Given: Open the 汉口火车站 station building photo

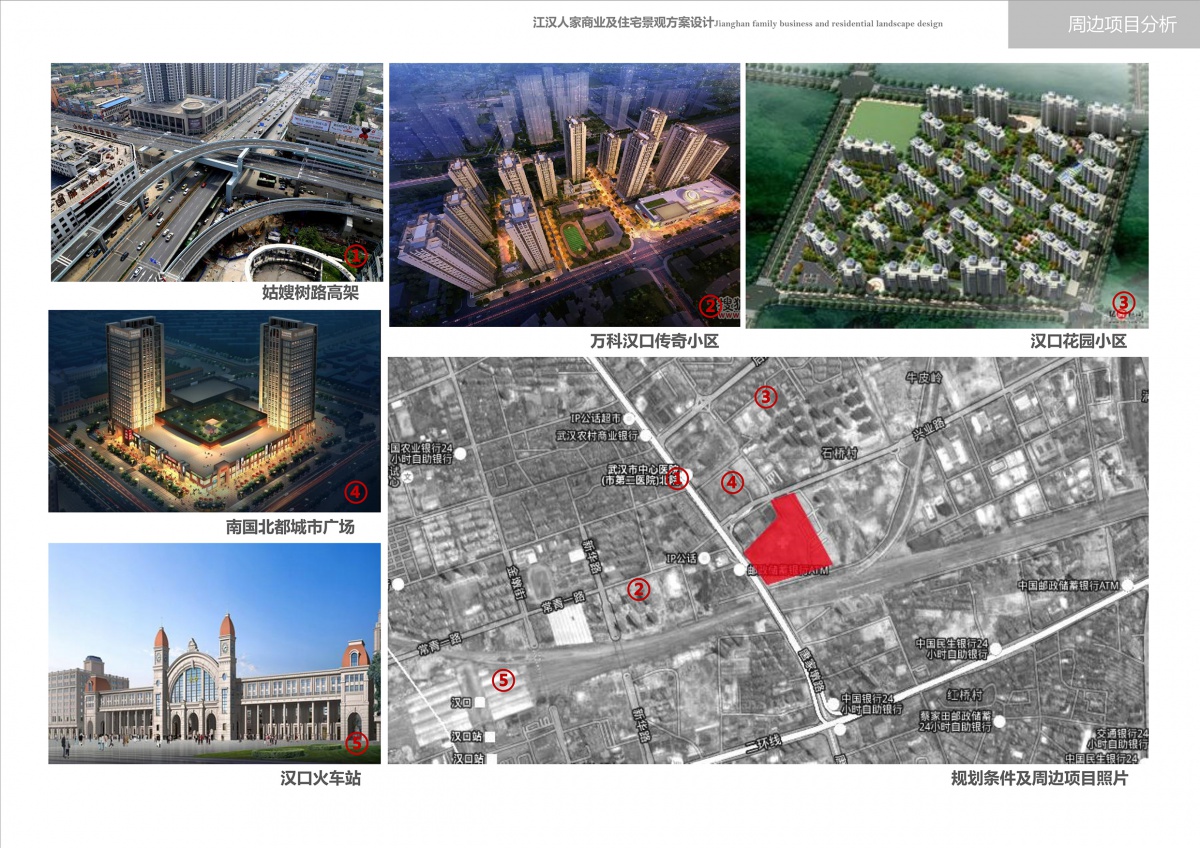Looking at the screenshot, I should pos(214,653).
